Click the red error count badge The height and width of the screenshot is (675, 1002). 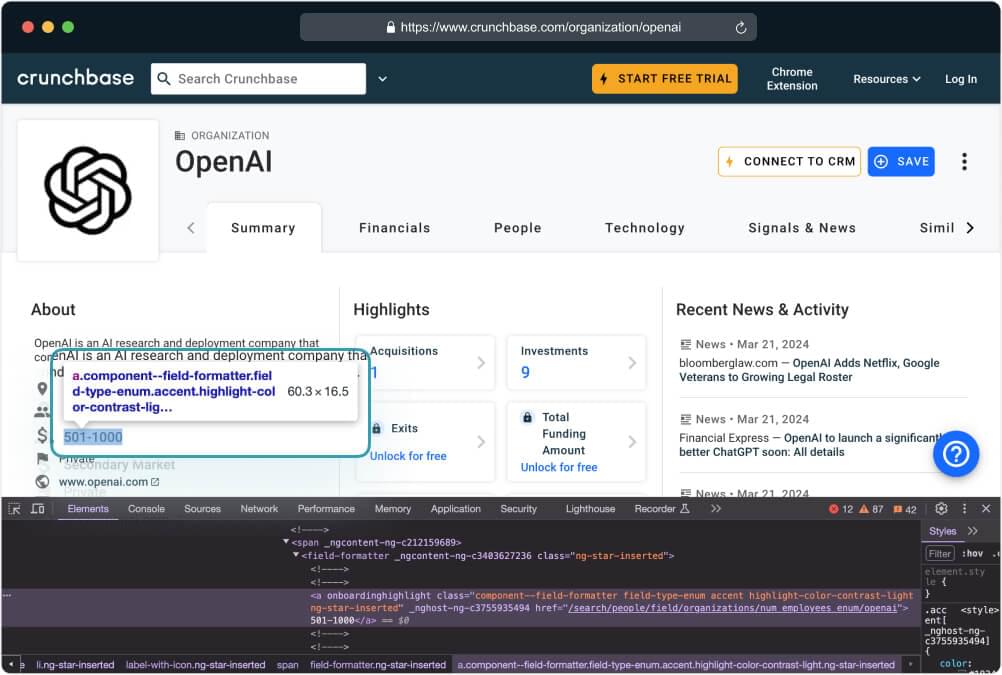[x=841, y=509]
